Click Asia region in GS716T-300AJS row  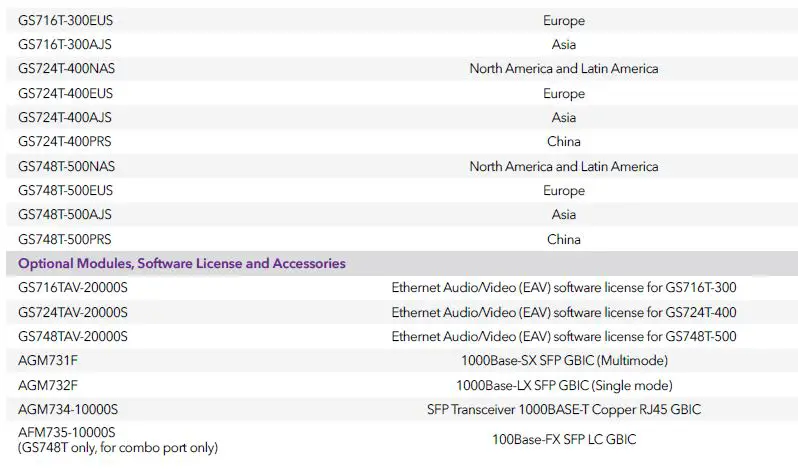(563, 44)
